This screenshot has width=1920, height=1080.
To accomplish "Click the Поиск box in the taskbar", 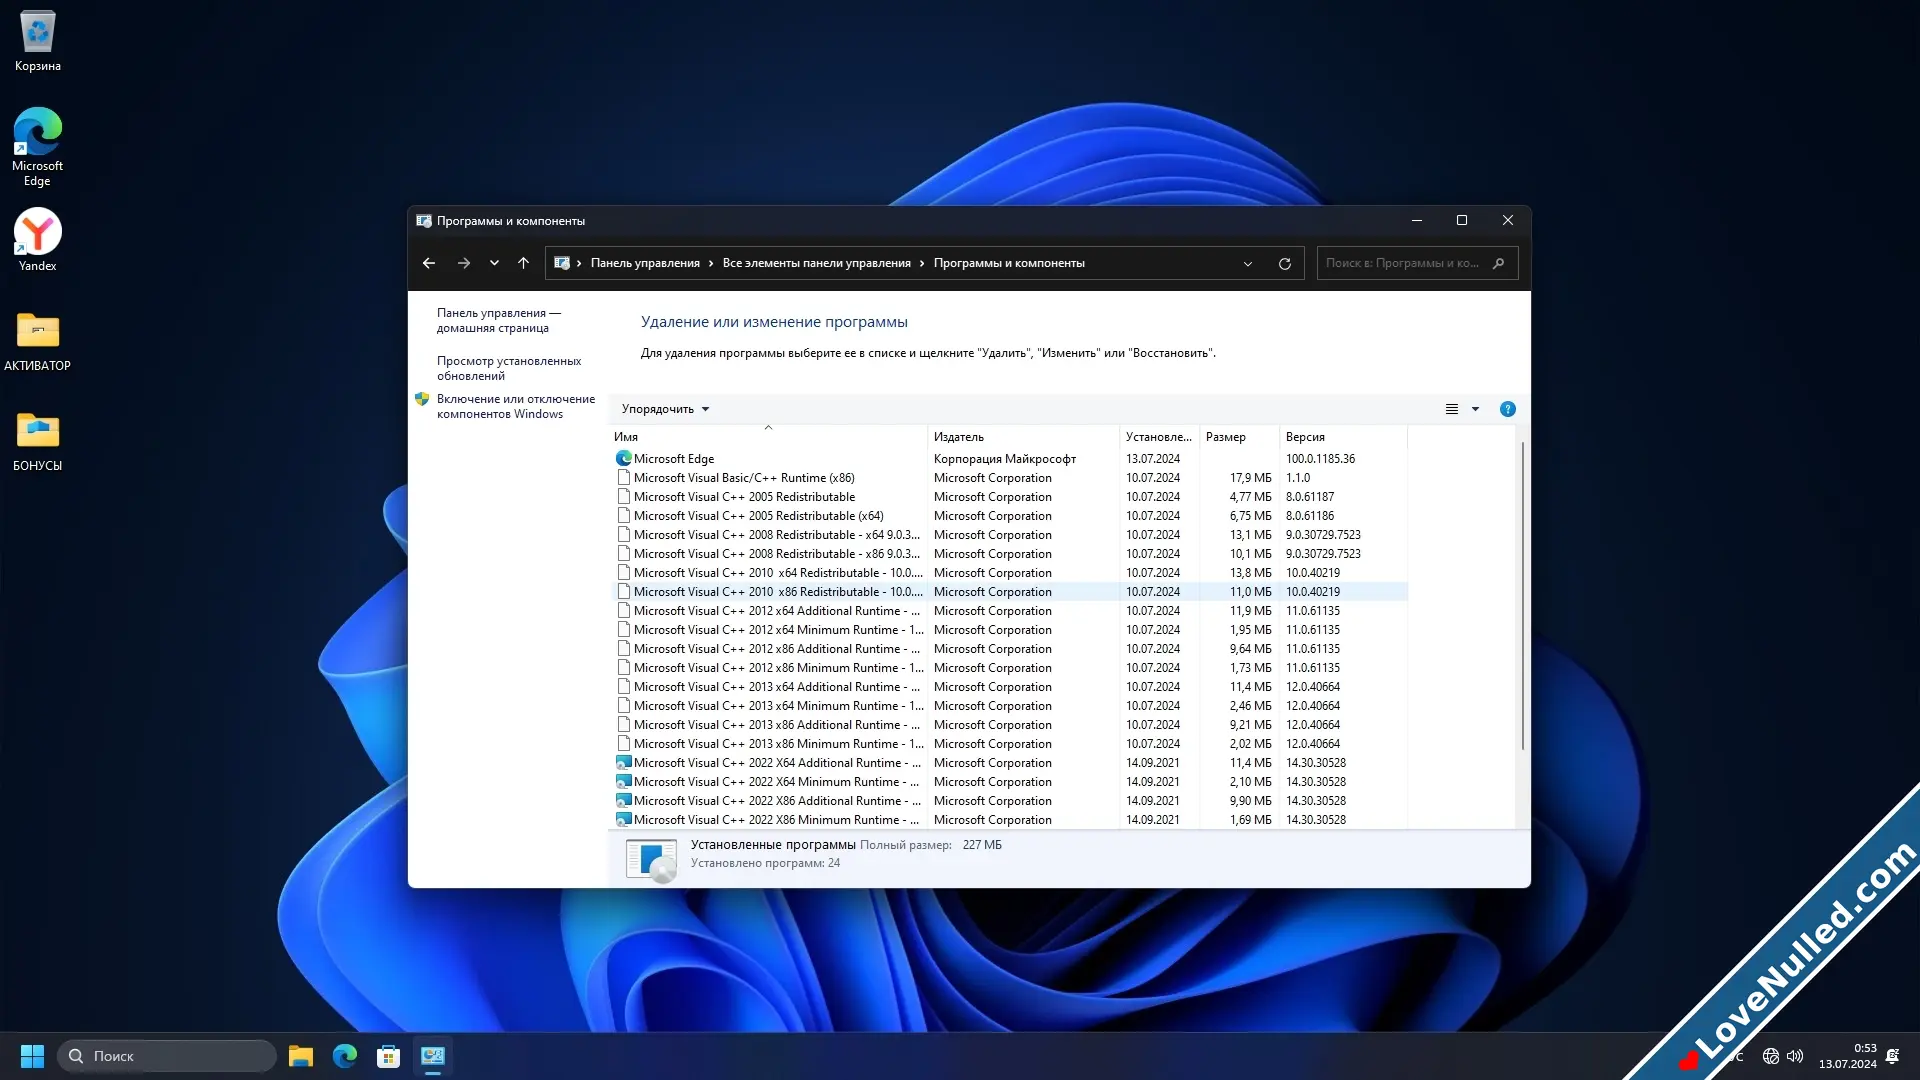I will click(x=167, y=1056).
